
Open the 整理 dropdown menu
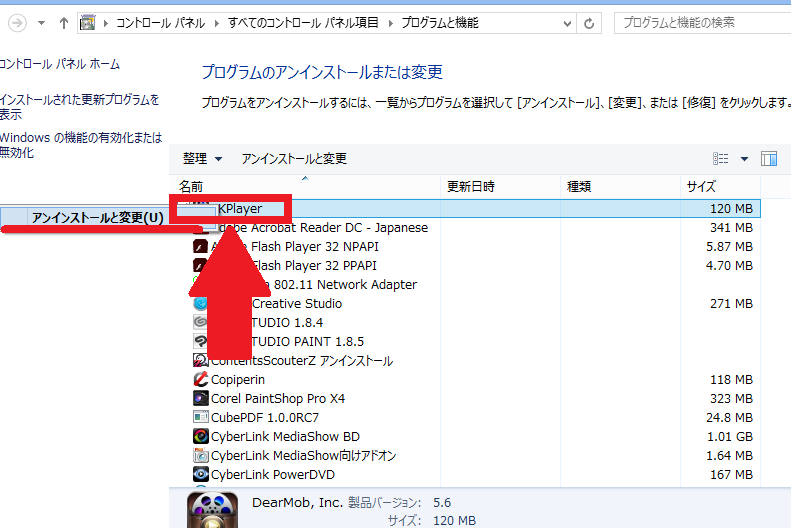(201, 159)
